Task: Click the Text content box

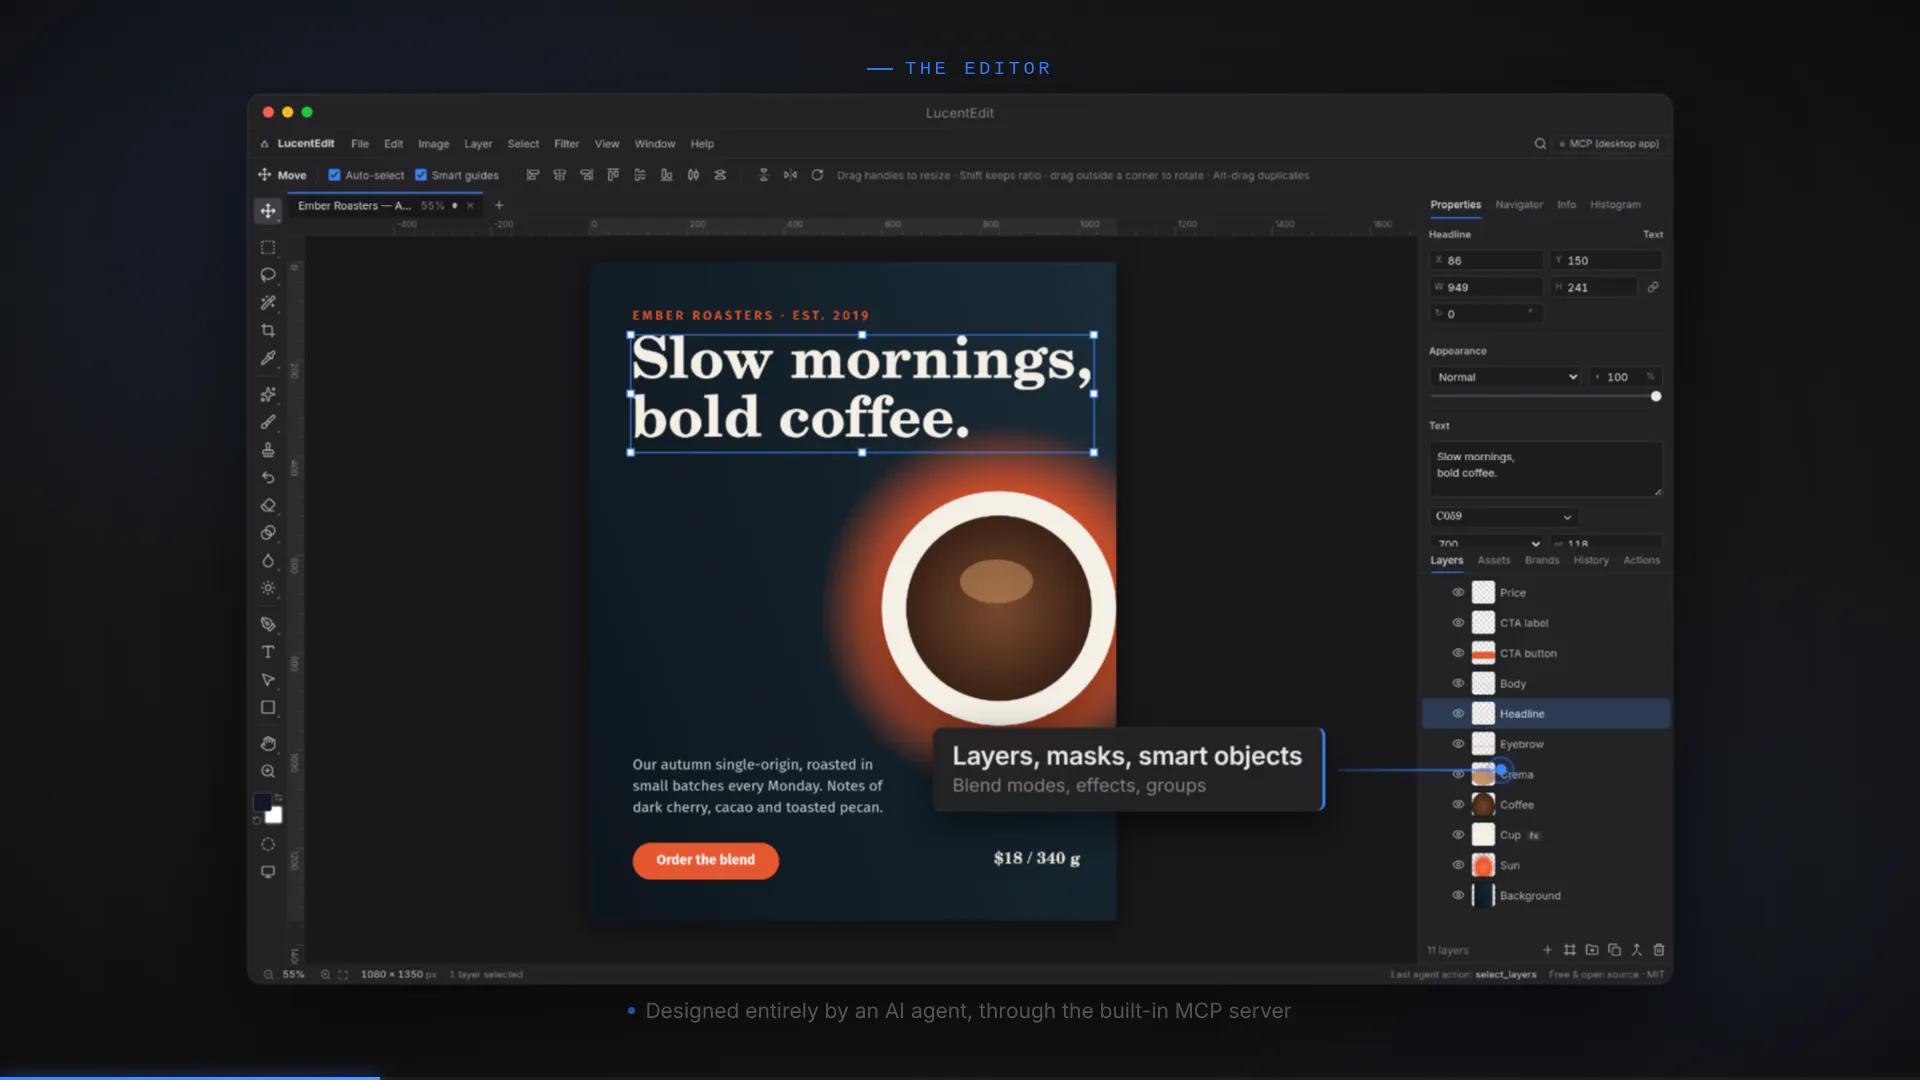Action: coord(1546,469)
